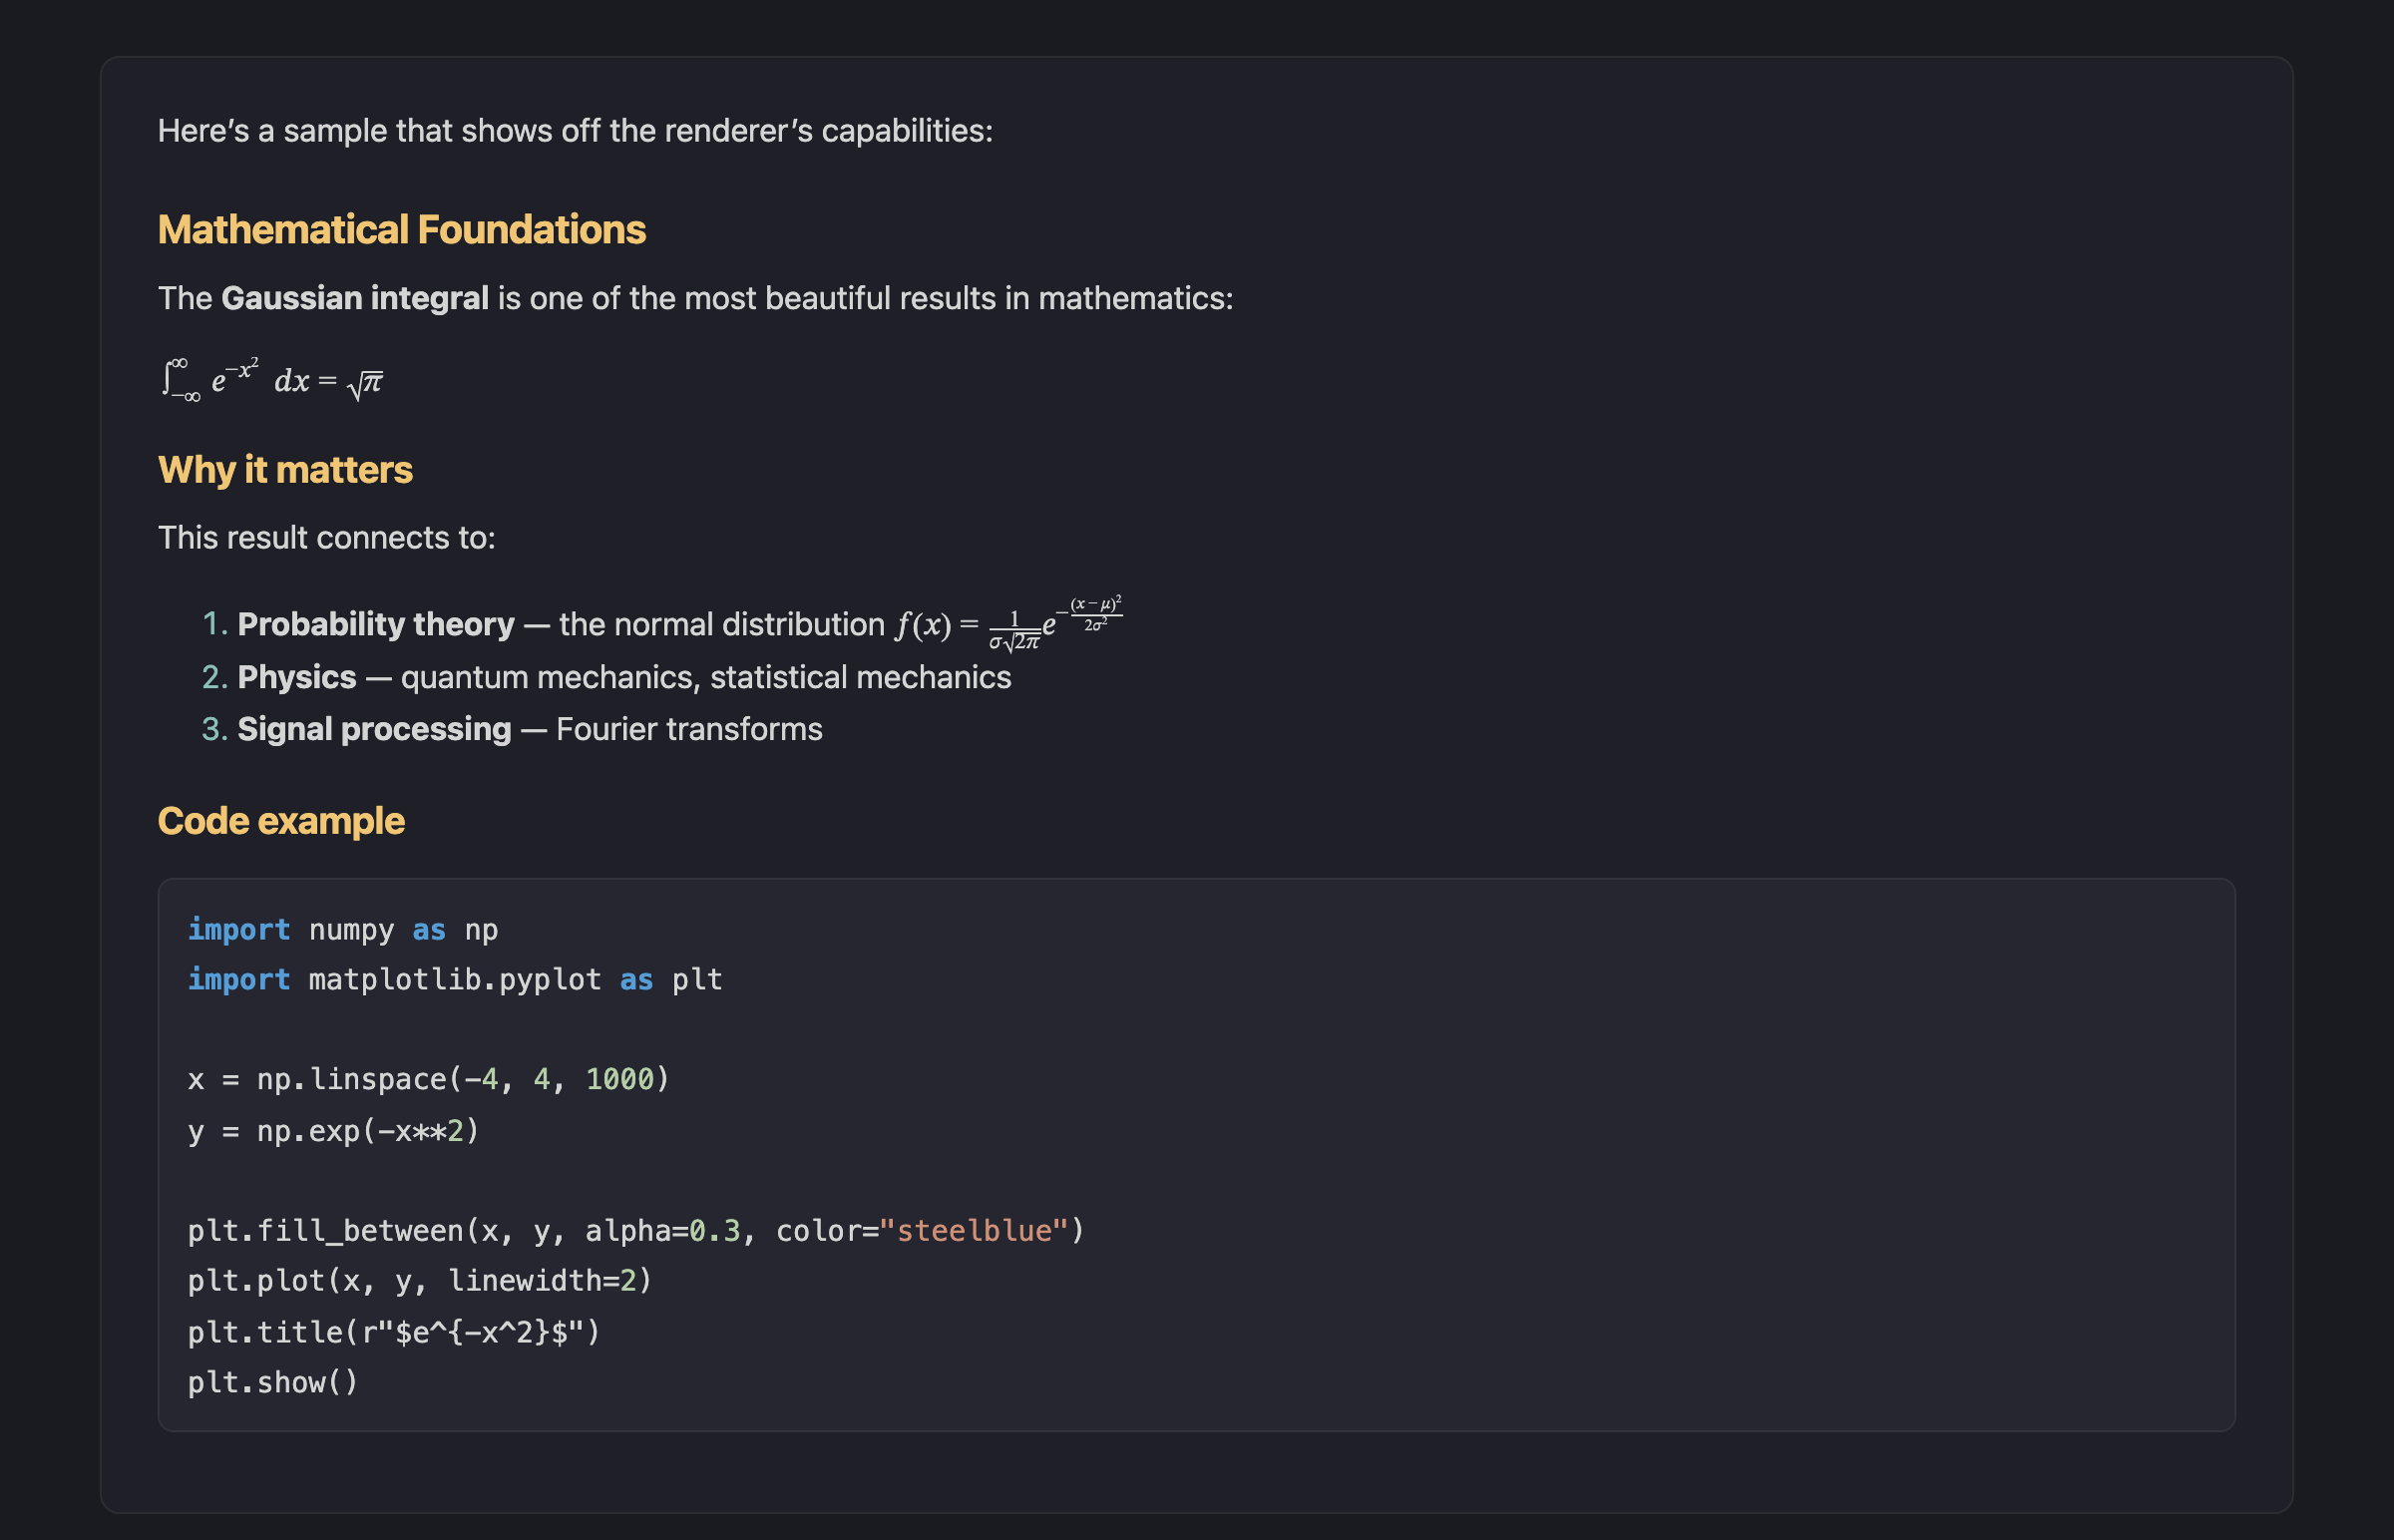This screenshot has width=2394, height=1540.
Task: Click the plt.fill_between code line
Action: point(636,1231)
